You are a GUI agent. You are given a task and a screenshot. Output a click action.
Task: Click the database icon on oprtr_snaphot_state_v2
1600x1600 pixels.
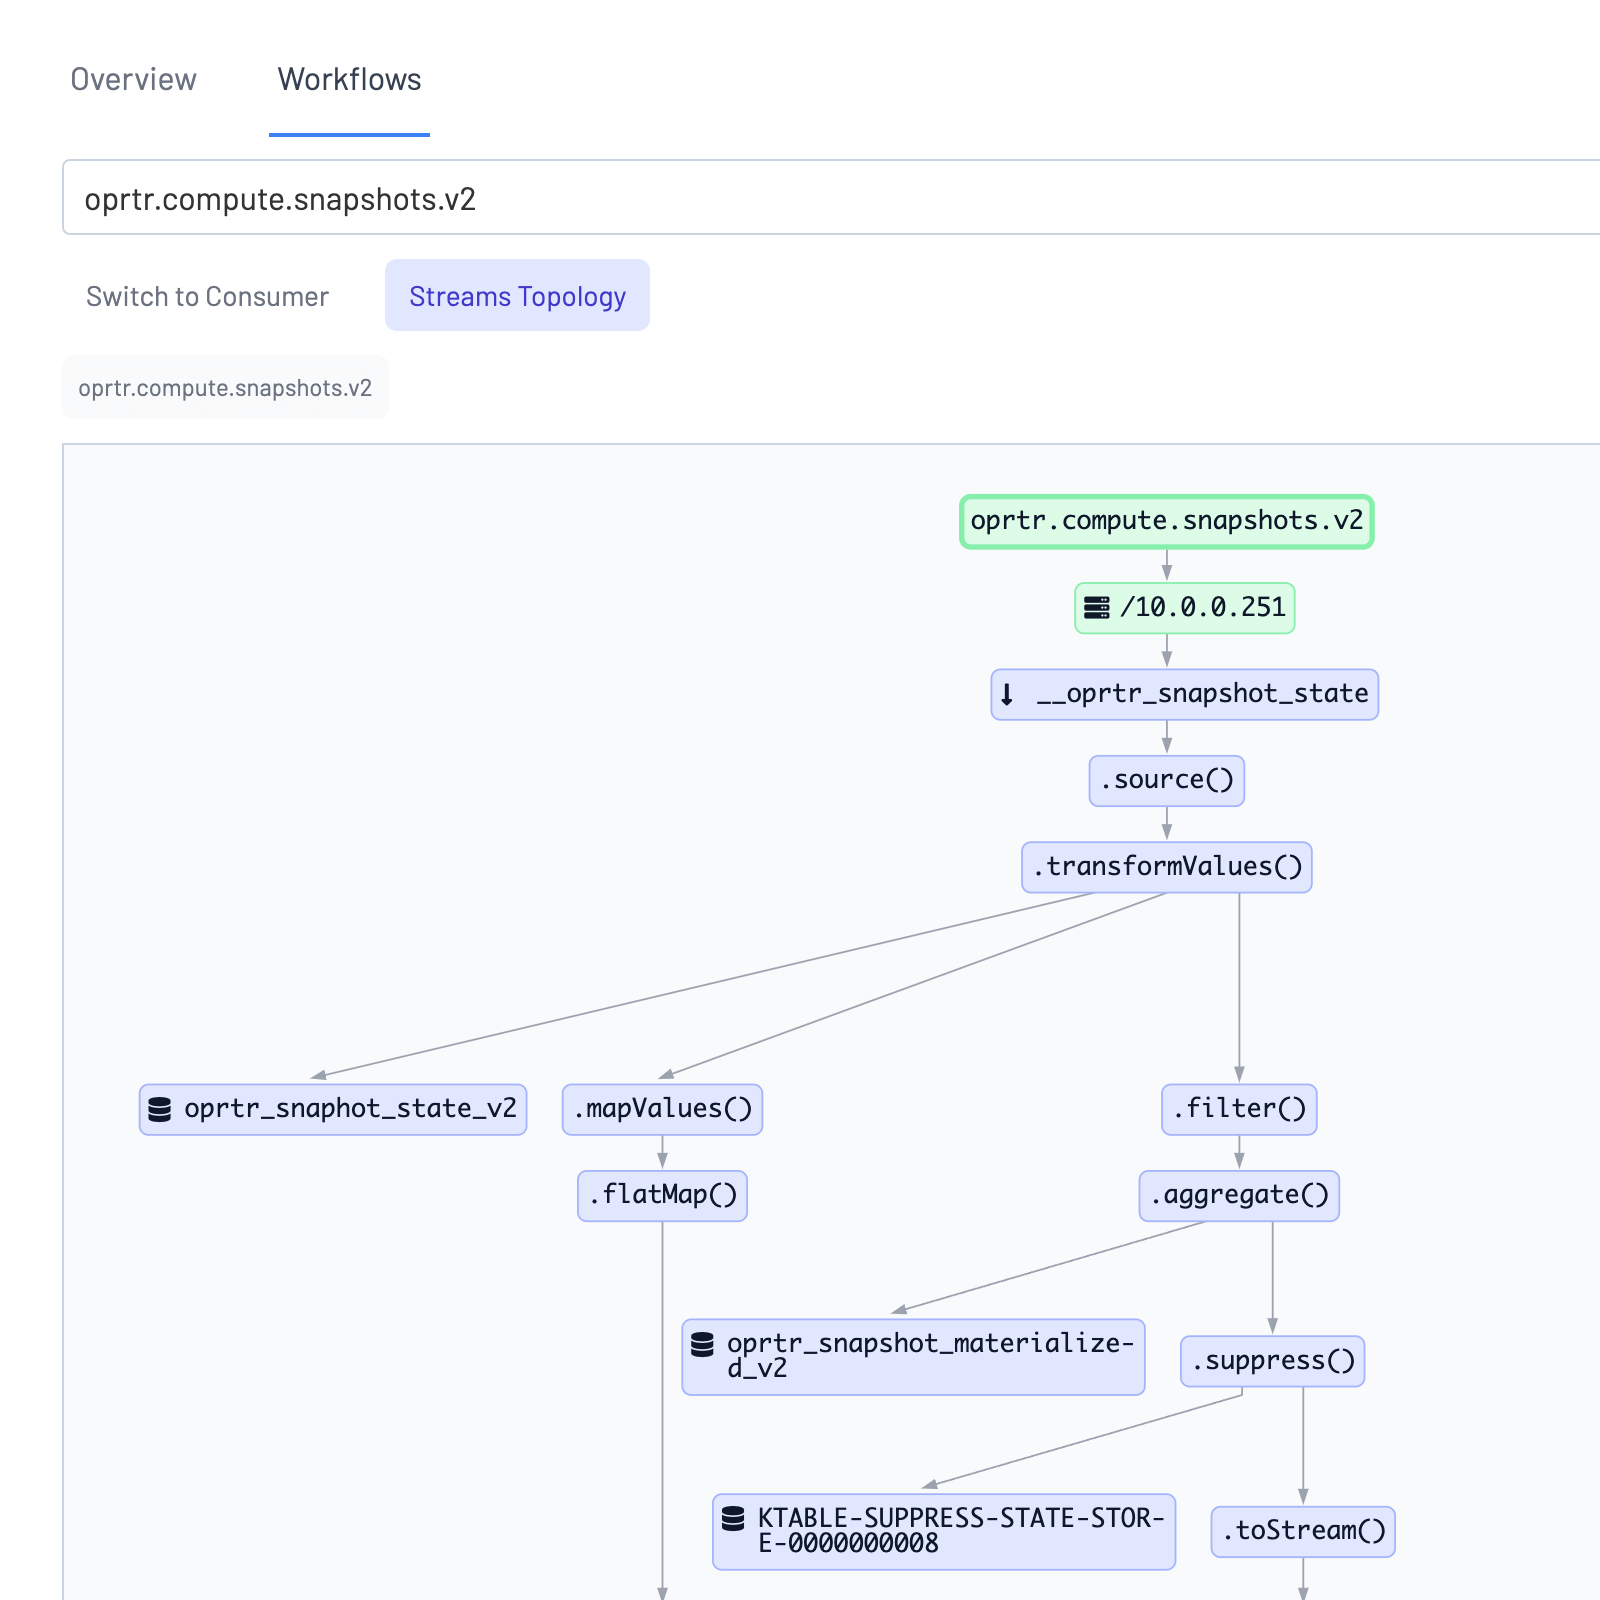[160, 1109]
